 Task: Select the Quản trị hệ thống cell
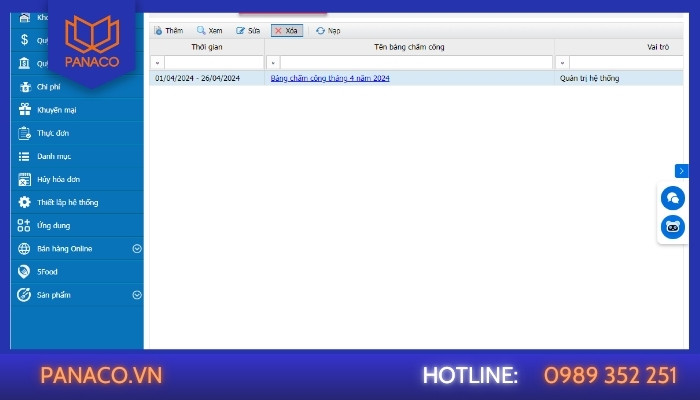619,78
